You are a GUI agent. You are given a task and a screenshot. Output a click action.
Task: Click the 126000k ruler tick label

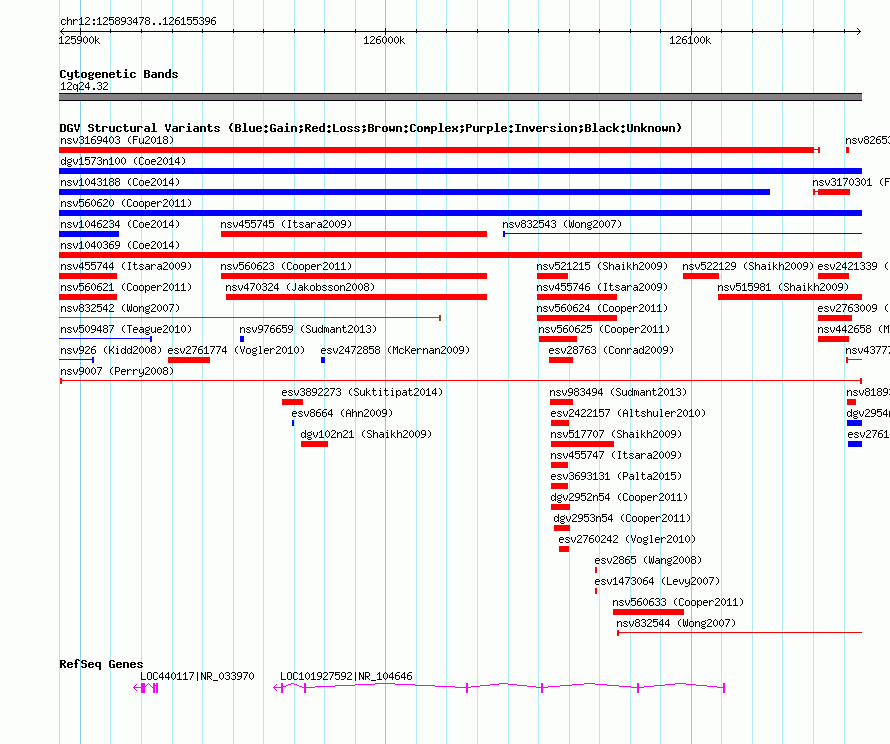click(x=384, y=40)
